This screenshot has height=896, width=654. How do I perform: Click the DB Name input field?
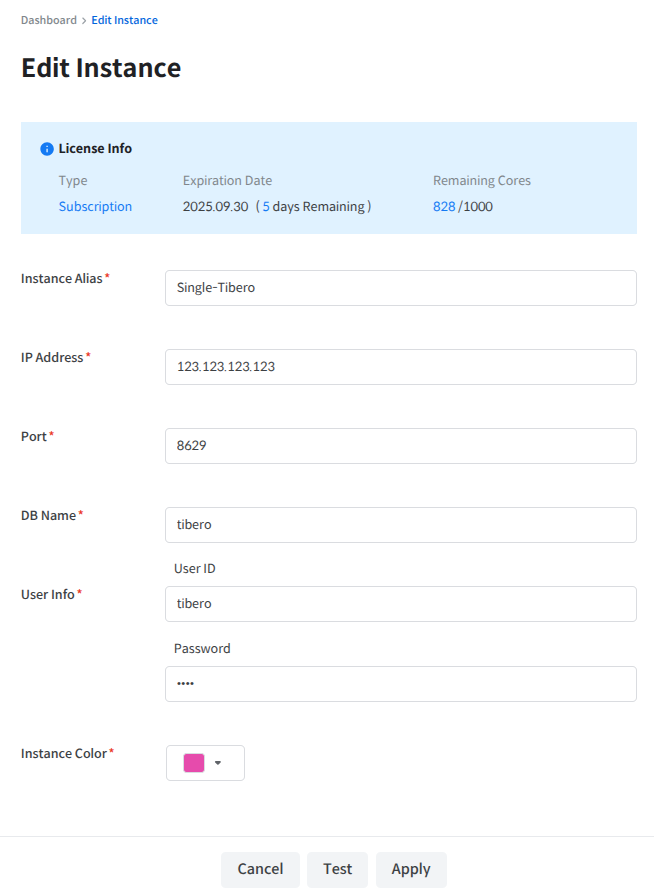coord(400,525)
